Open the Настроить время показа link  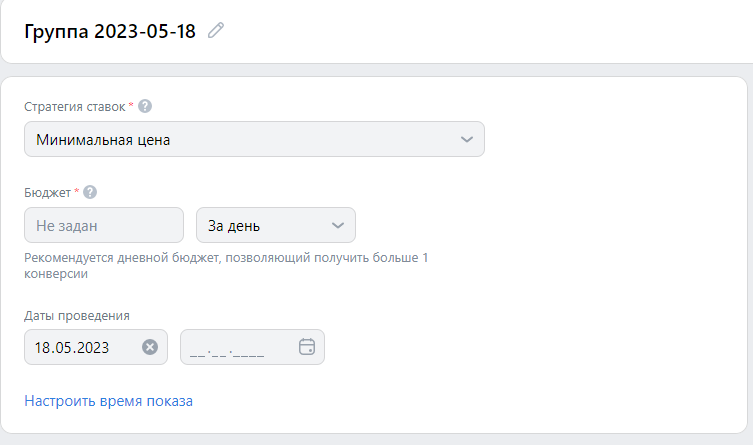109,401
